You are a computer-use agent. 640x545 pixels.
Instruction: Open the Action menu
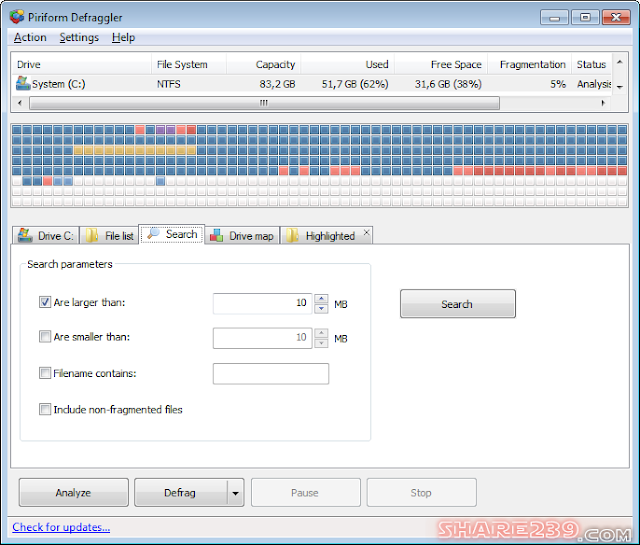point(30,37)
